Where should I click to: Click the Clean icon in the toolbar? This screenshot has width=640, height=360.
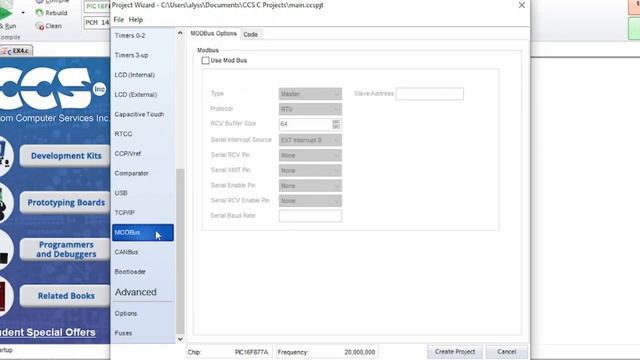[40, 26]
